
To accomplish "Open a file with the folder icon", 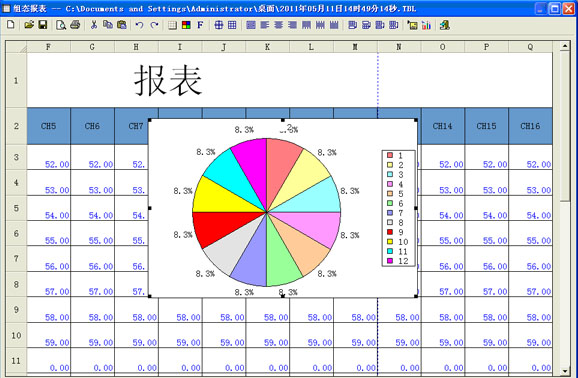I will [29, 25].
